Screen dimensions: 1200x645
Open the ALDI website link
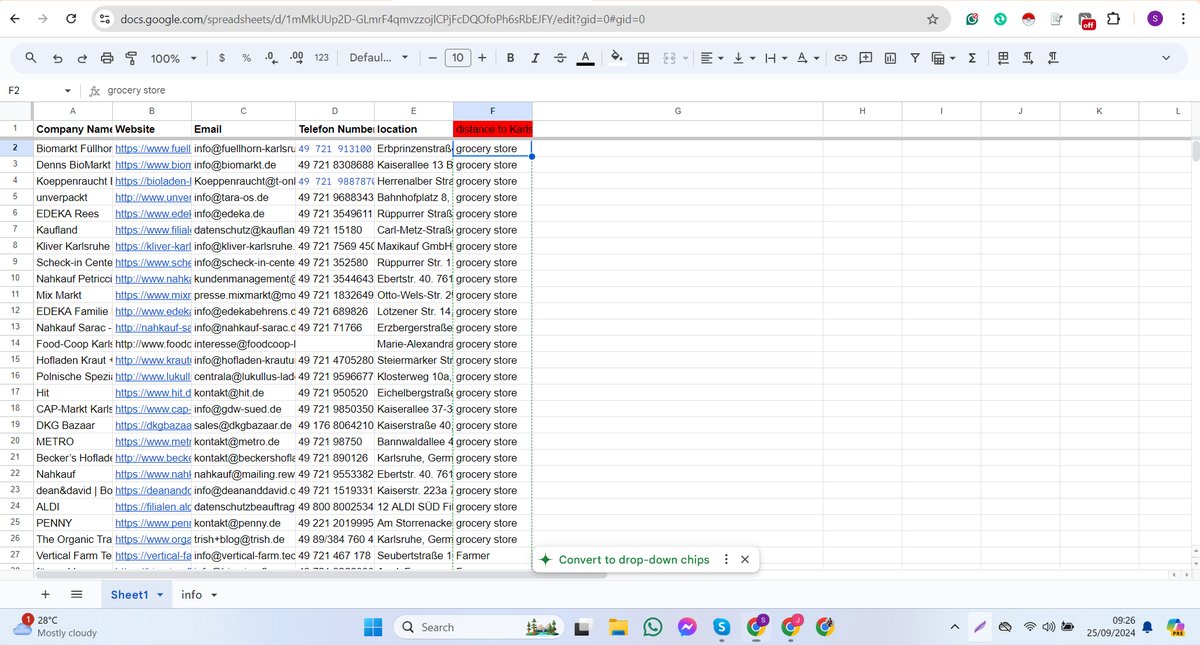click(153, 506)
